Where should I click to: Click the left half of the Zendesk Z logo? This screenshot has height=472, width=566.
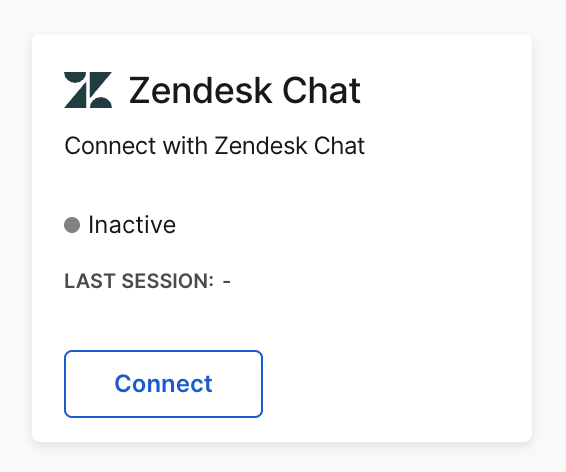tap(75, 90)
